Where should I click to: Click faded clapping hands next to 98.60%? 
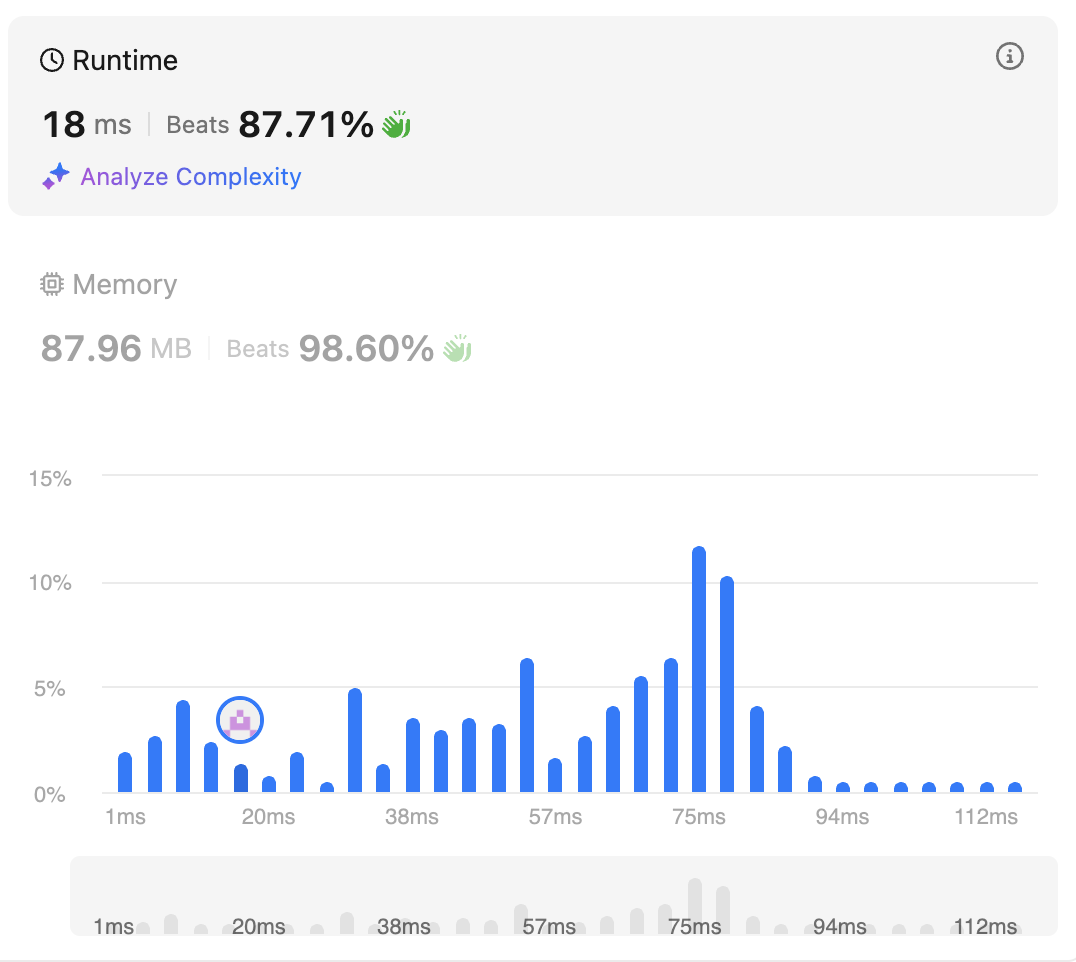[457, 349]
